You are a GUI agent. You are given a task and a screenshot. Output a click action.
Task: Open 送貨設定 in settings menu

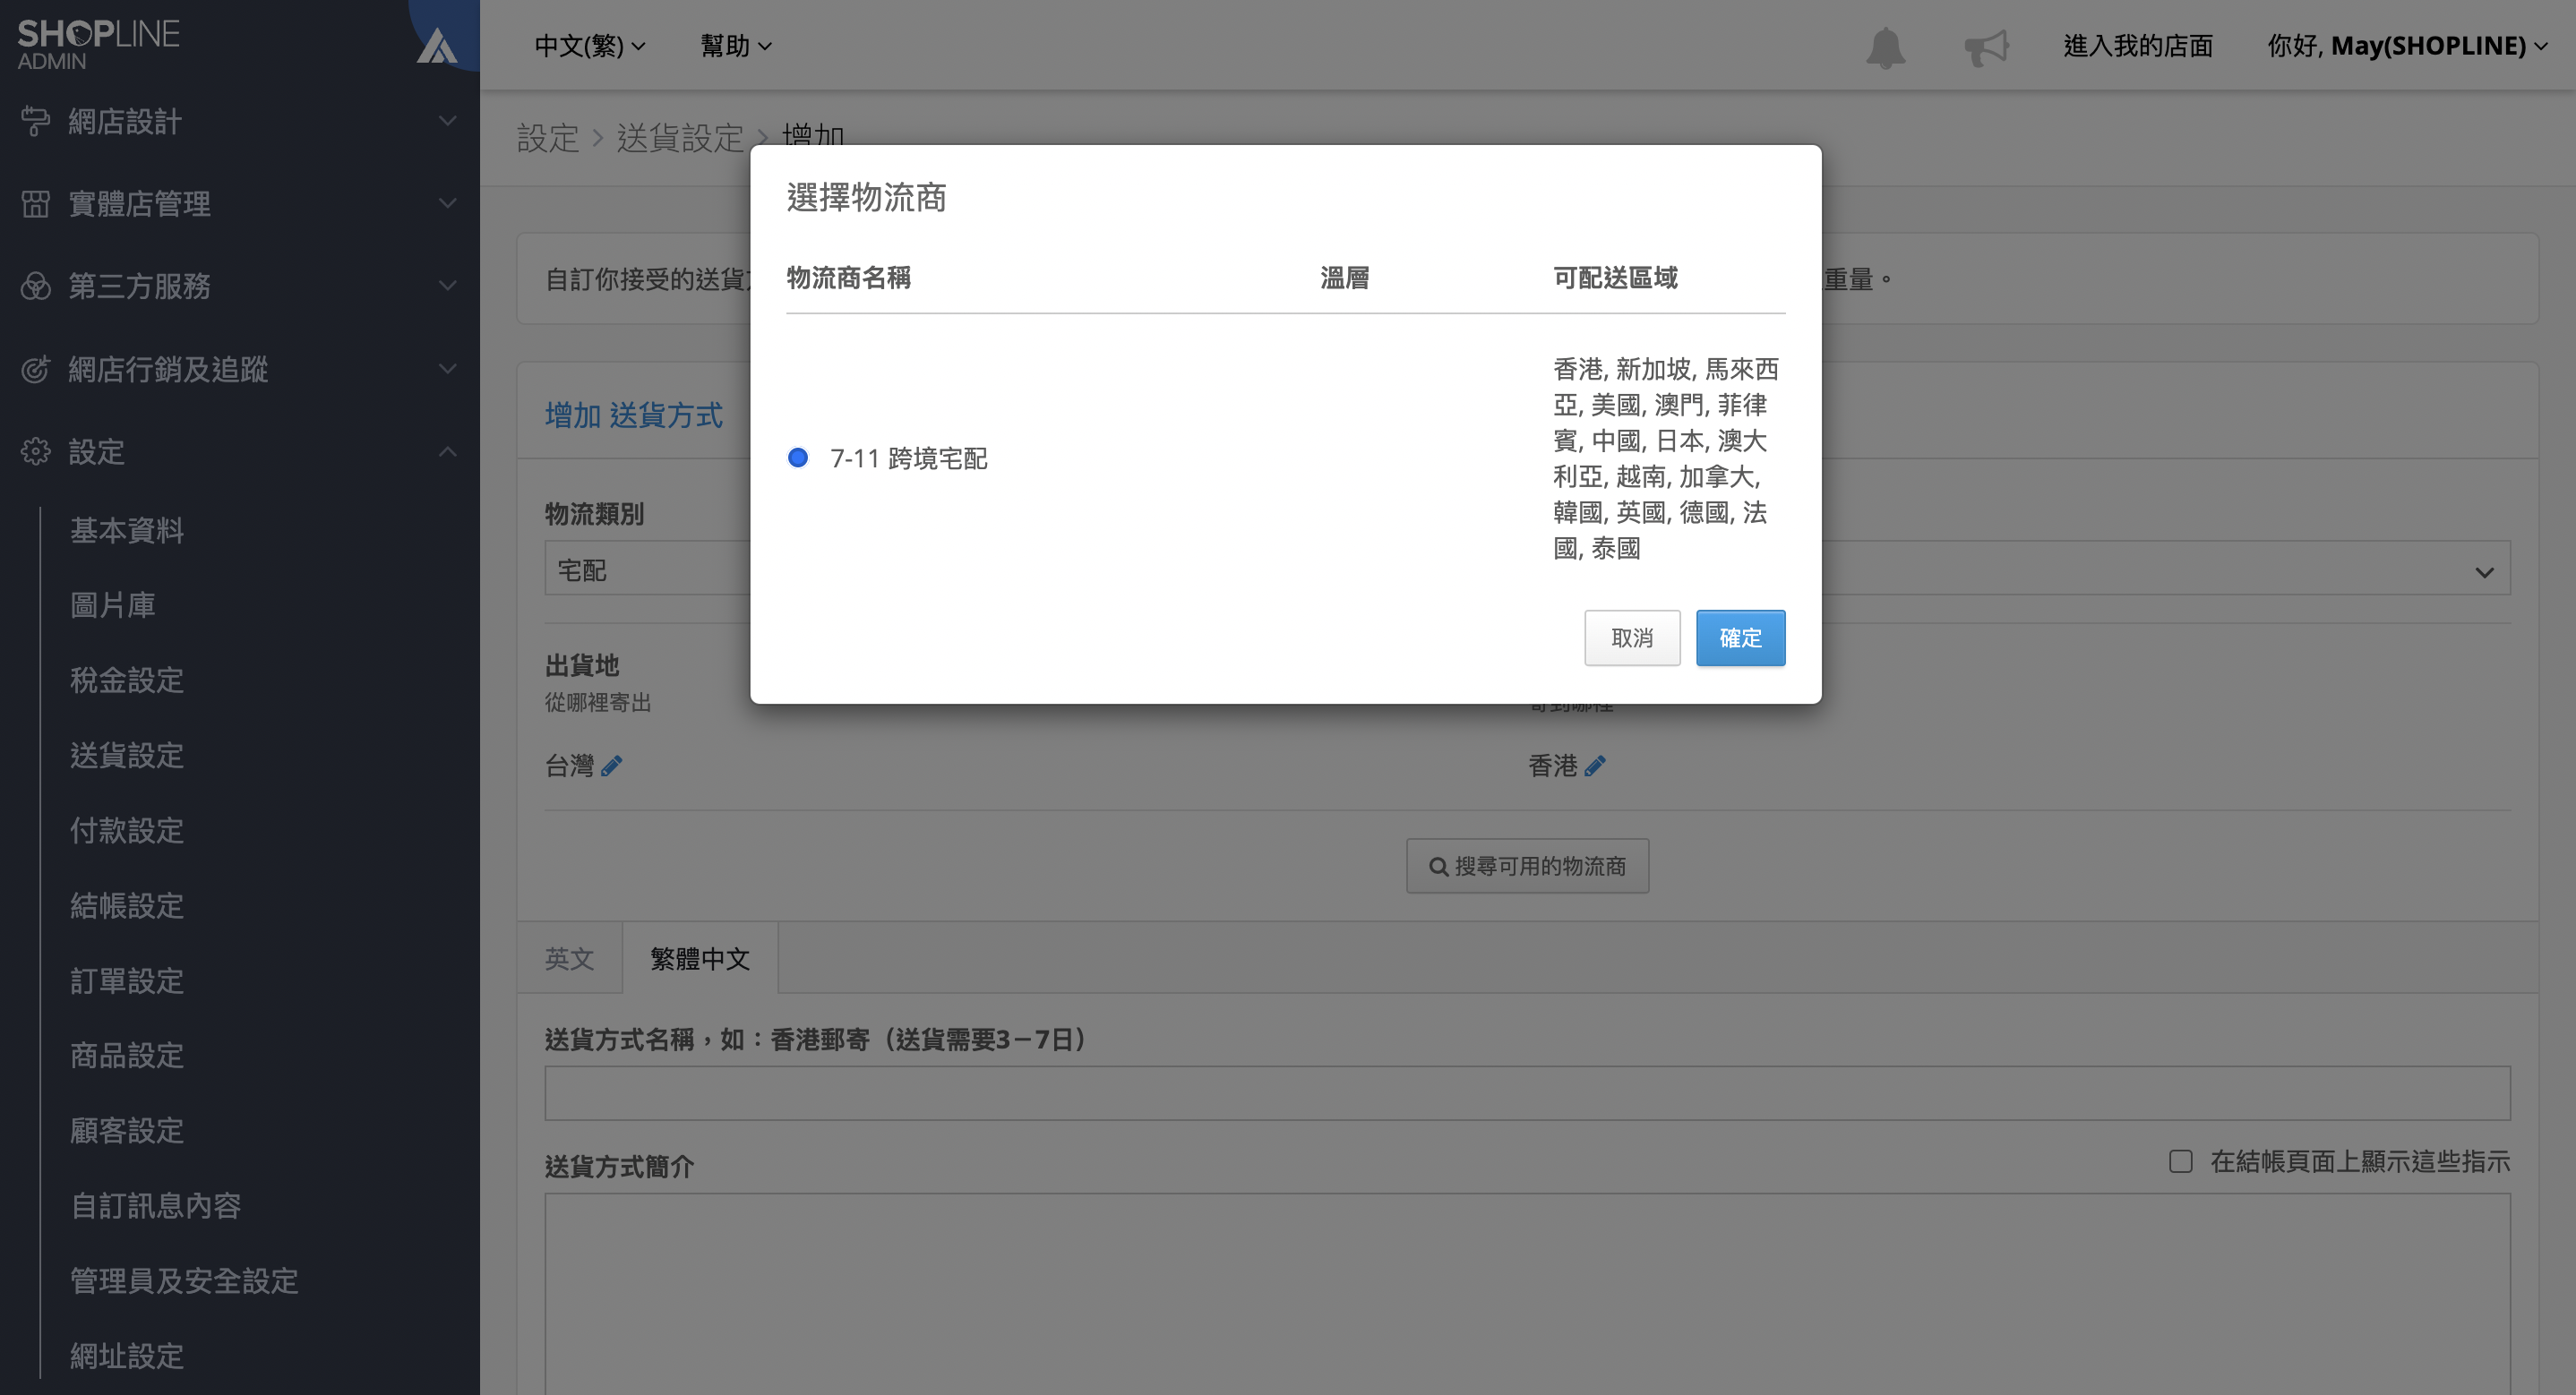(x=127, y=755)
